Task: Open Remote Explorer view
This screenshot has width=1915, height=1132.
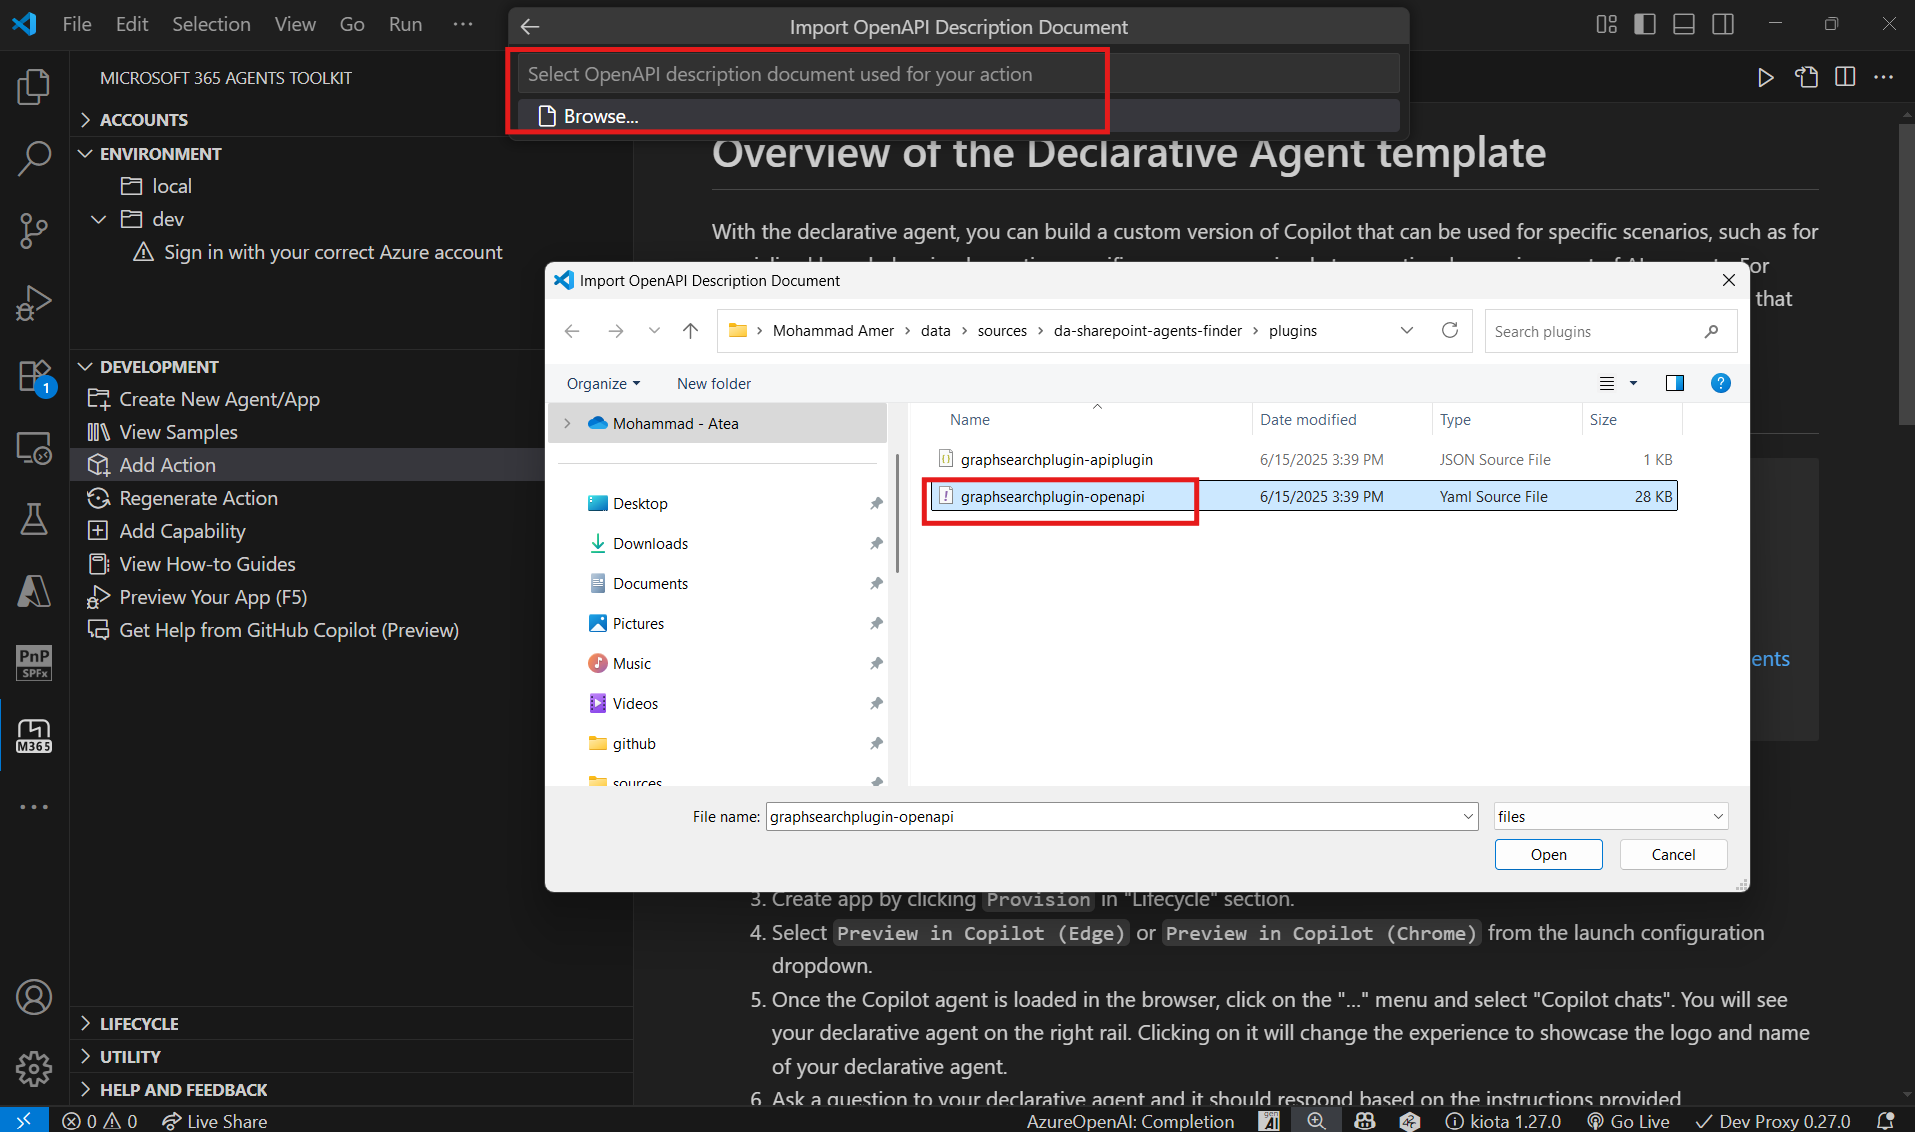Action: 34,447
